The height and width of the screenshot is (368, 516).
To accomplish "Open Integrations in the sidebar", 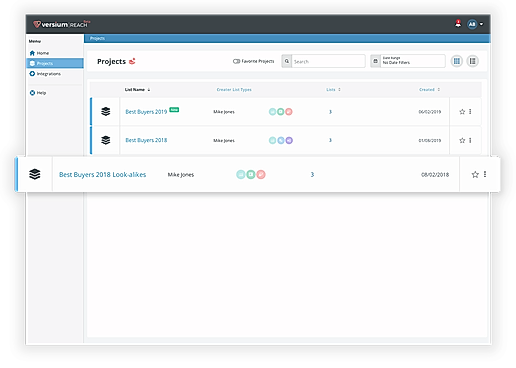I will (x=45, y=74).
